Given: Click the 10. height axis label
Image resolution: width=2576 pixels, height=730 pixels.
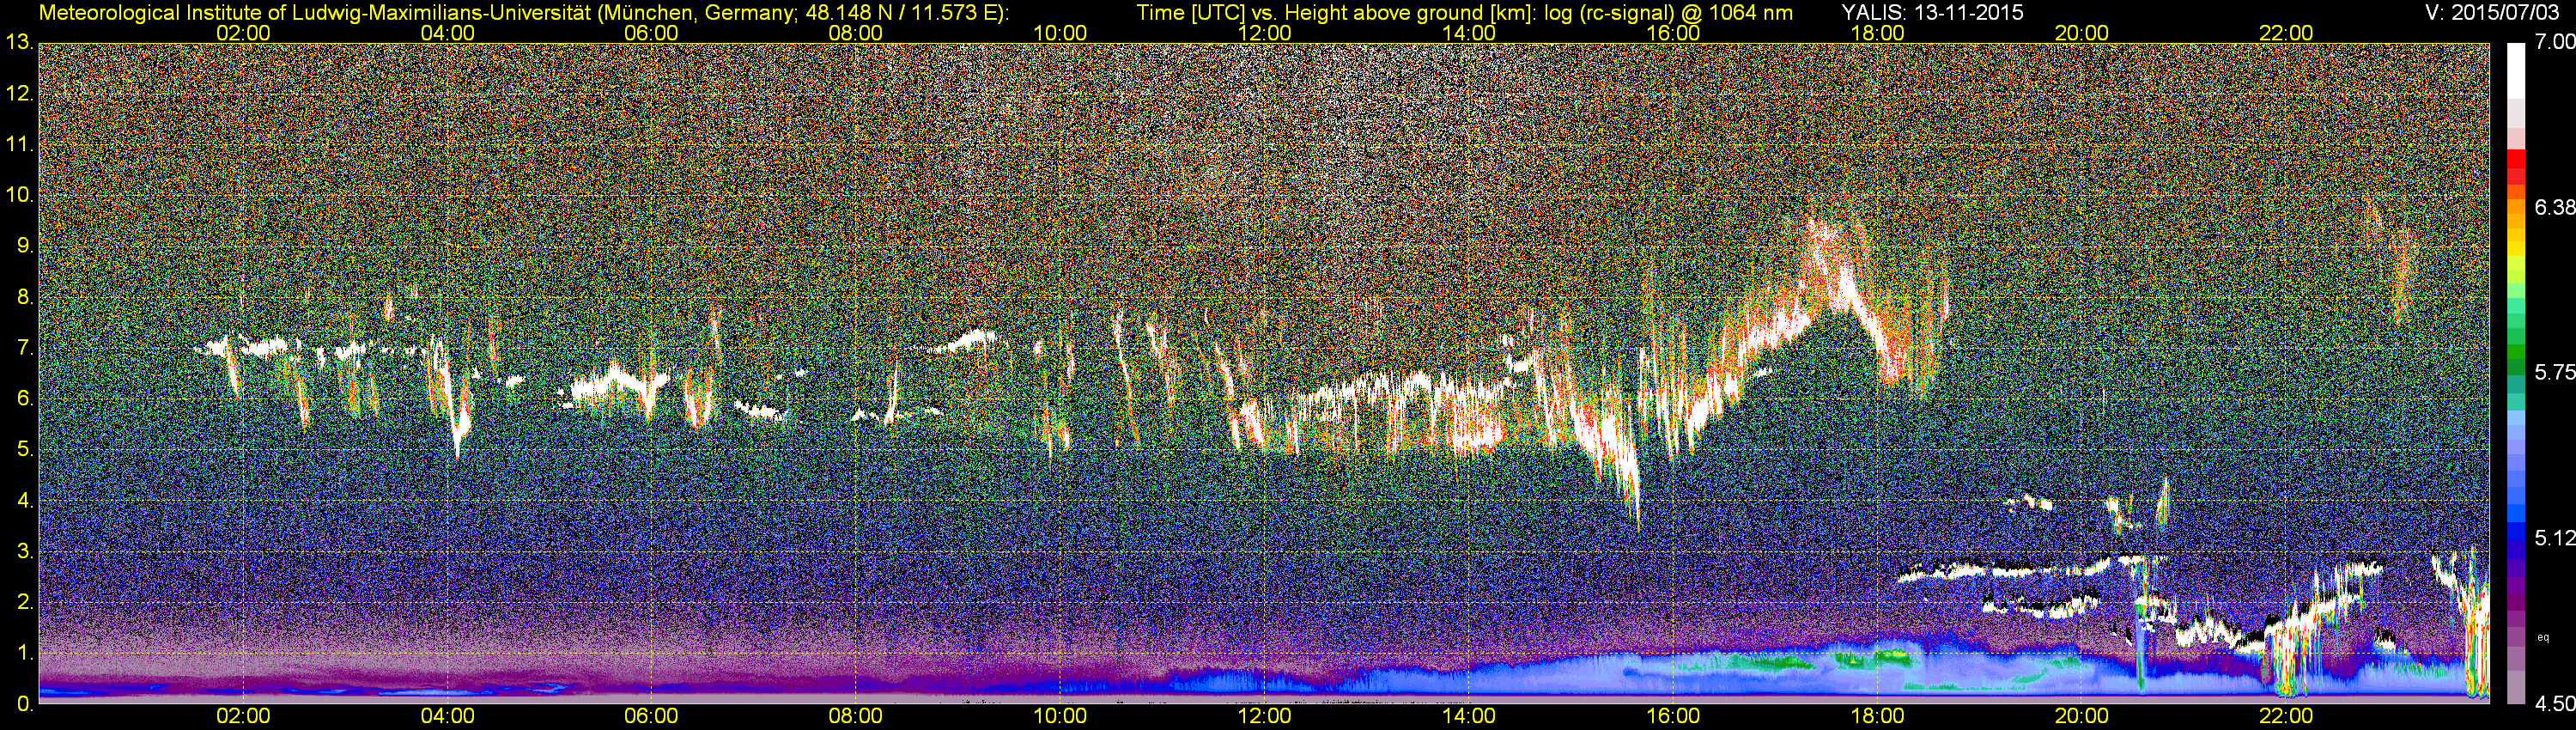Looking at the screenshot, I should (19, 196).
